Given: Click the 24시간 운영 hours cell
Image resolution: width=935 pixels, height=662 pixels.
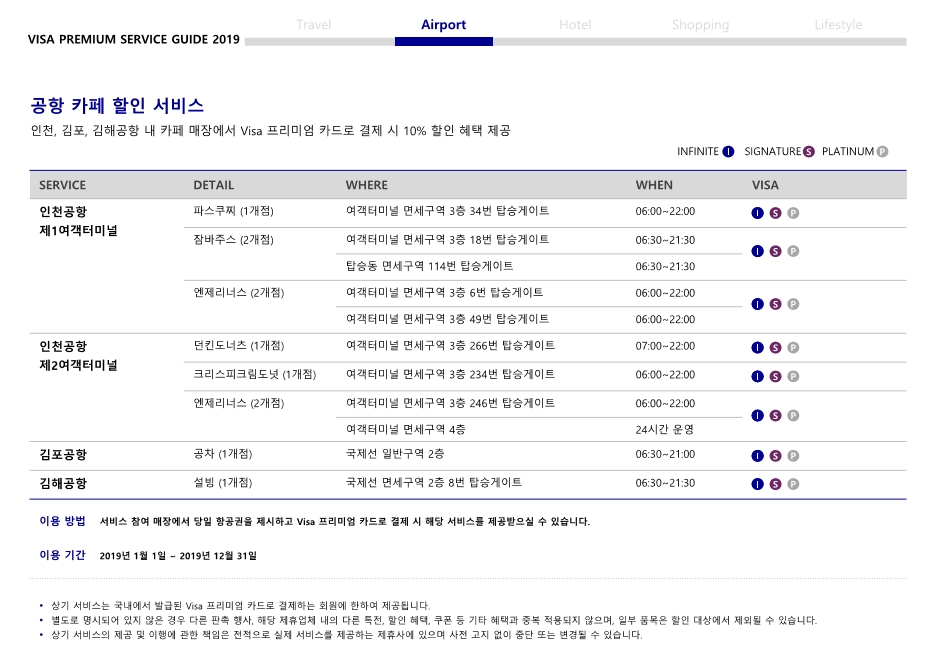Looking at the screenshot, I should (x=664, y=429).
